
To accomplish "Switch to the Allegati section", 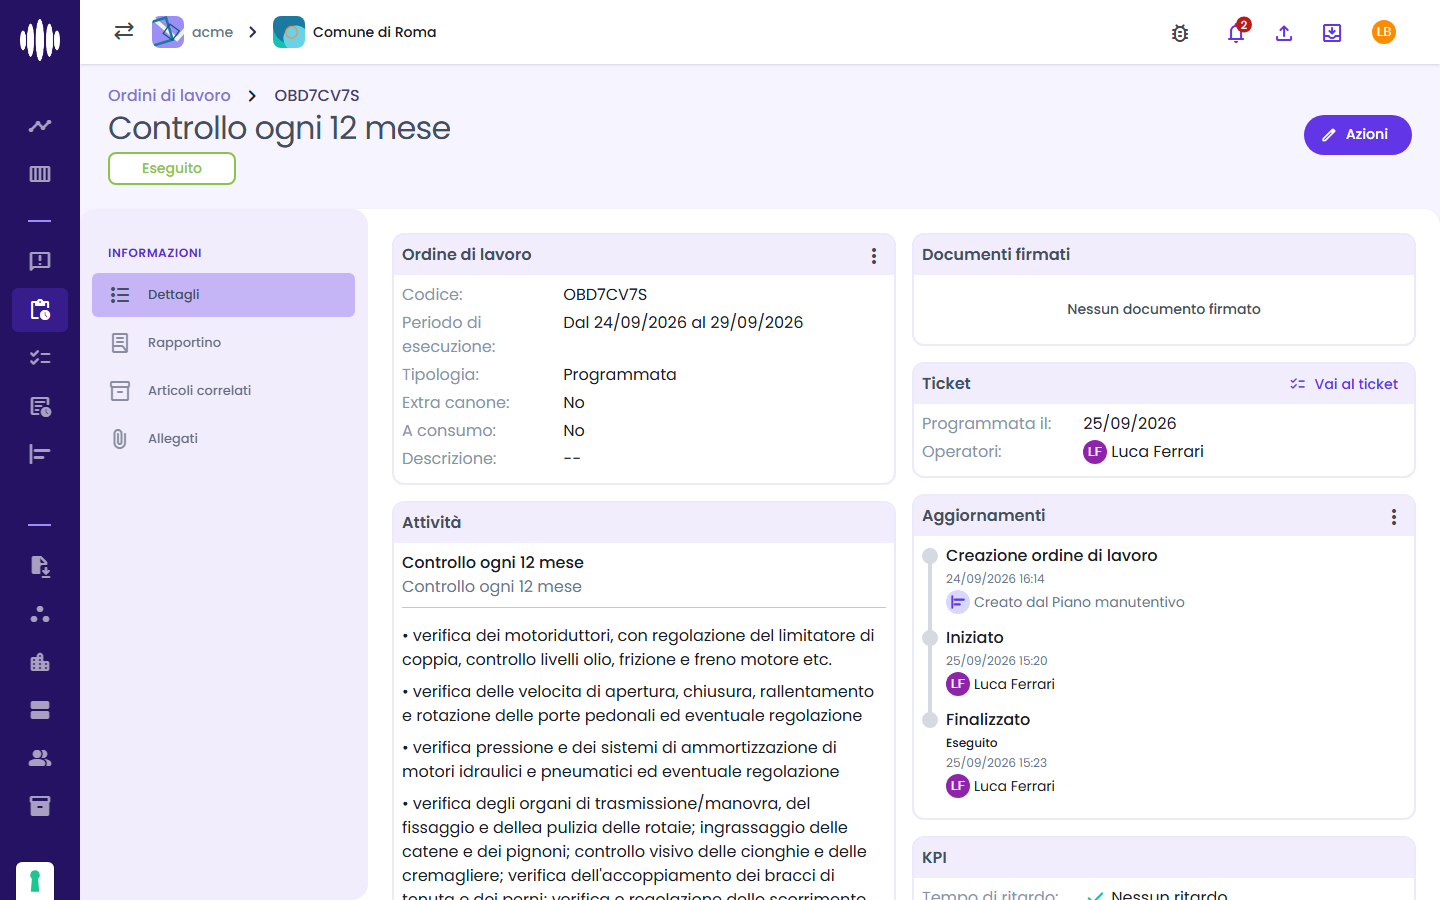I will [x=223, y=439].
